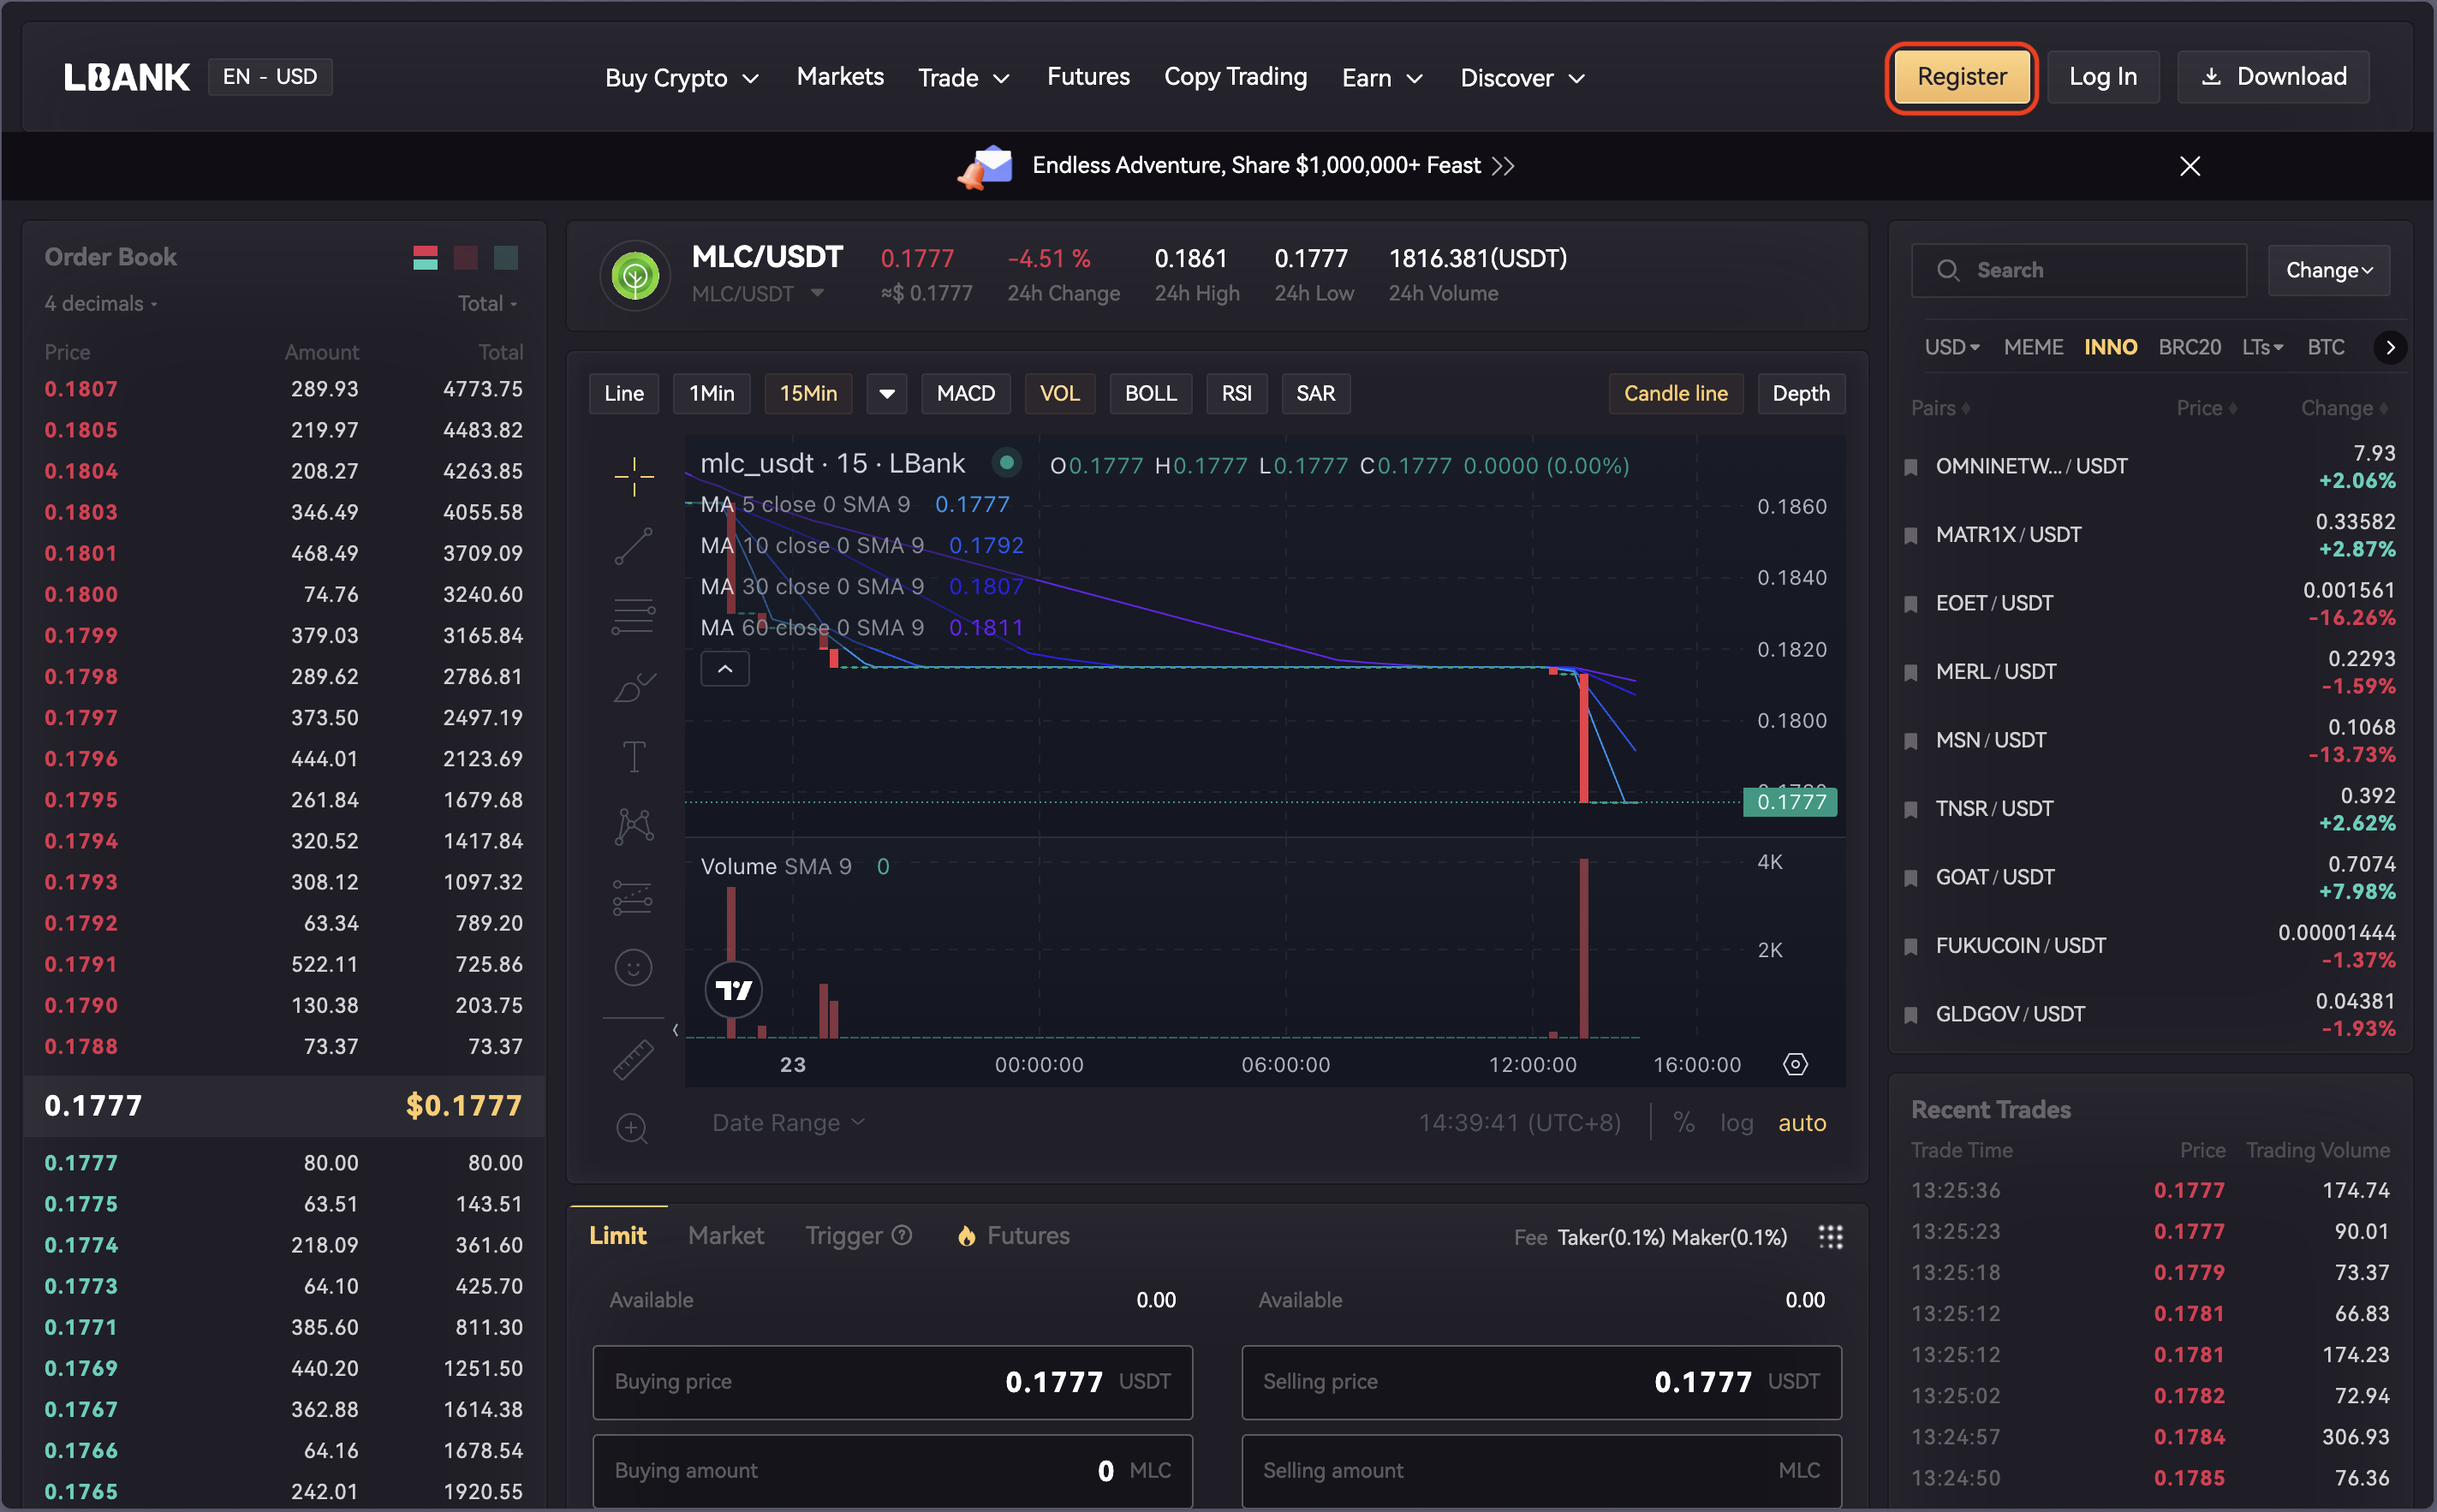2437x1512 pixels.
Task: Change language and currency EN - USD
Action: click(x=270, y=77)
